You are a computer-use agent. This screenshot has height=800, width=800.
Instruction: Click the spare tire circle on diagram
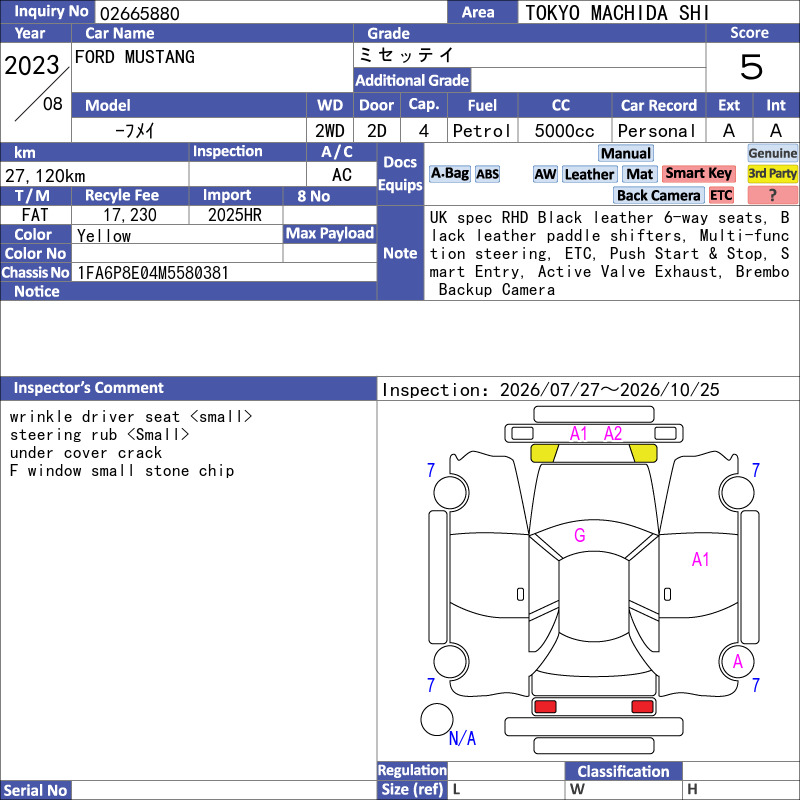coord(437,719)
